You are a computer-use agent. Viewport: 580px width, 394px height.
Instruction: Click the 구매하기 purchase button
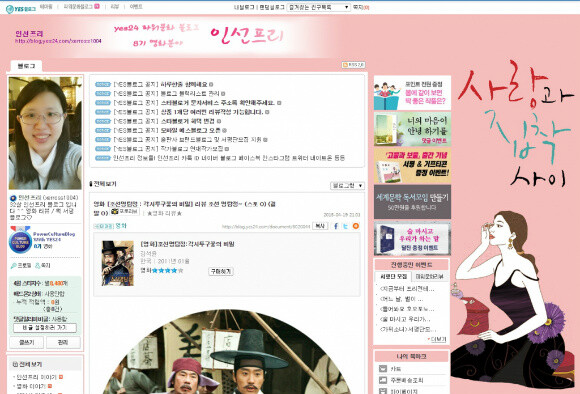coord(221,272)
